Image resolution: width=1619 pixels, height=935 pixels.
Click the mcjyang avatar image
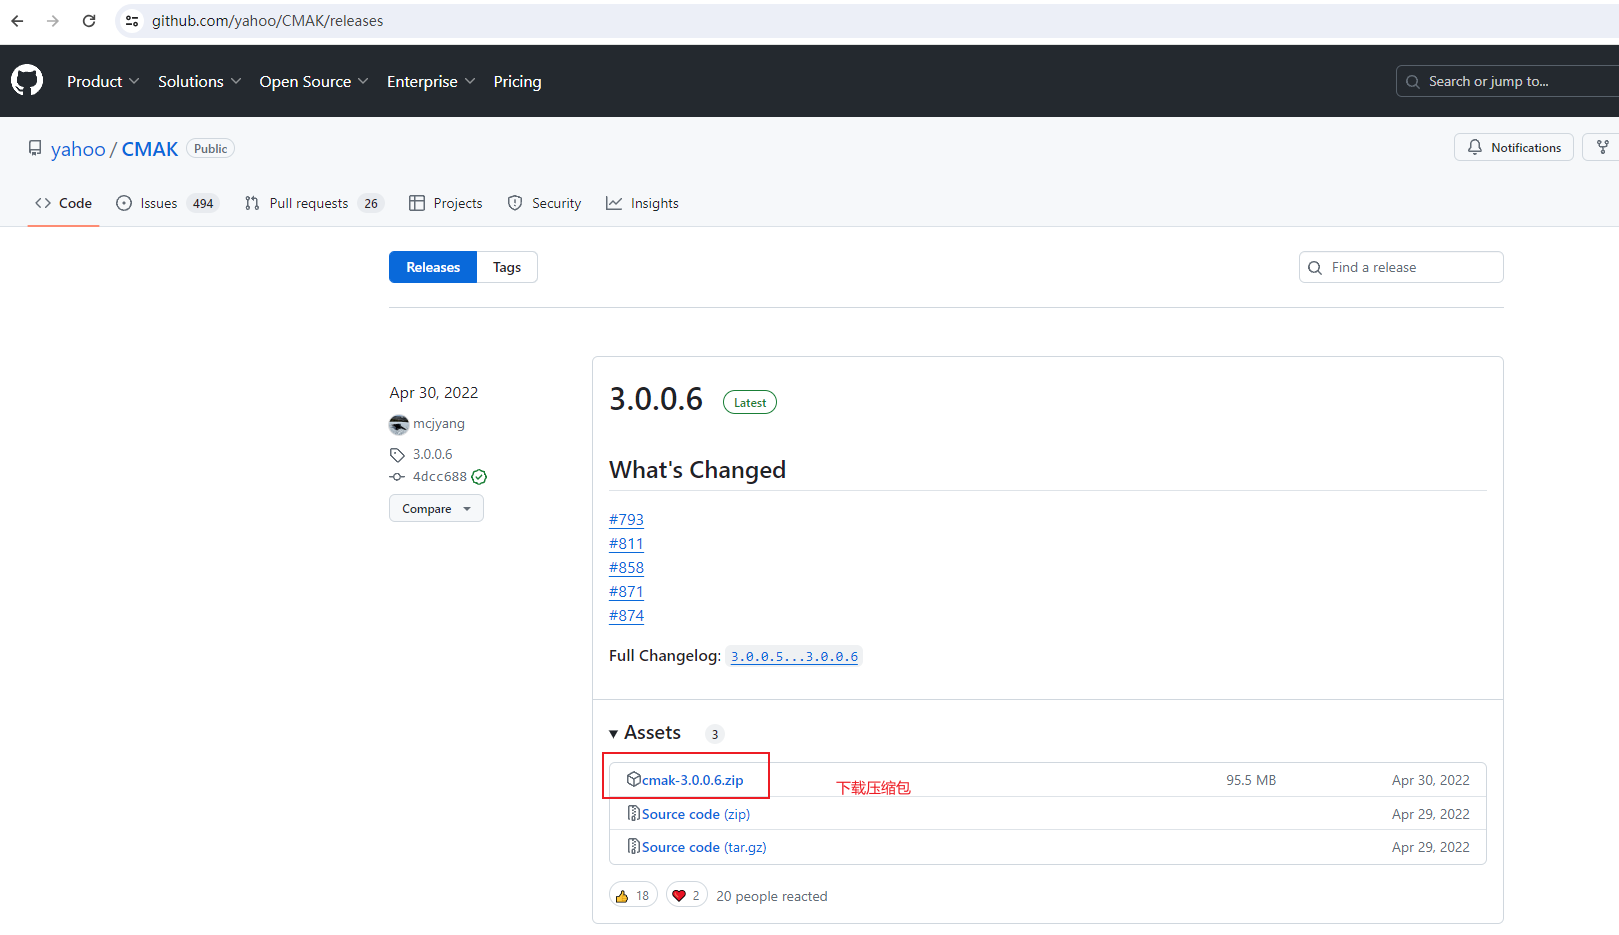[399, 424]
